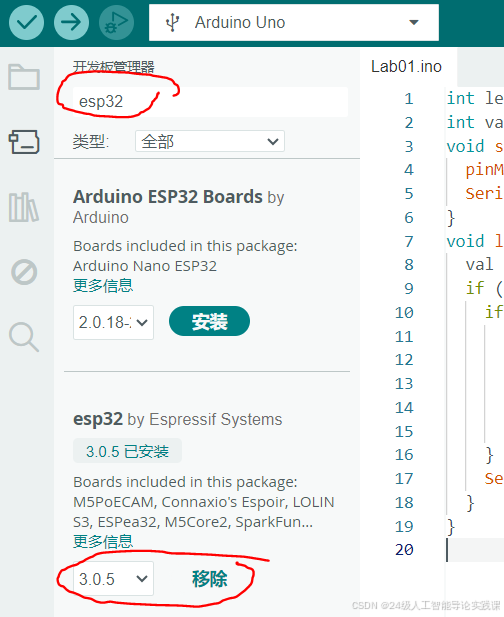Click the 安装 button for Arduino ESP32 Boards
Viewport: 504px width, 617px height.
[x=209, y=321]
